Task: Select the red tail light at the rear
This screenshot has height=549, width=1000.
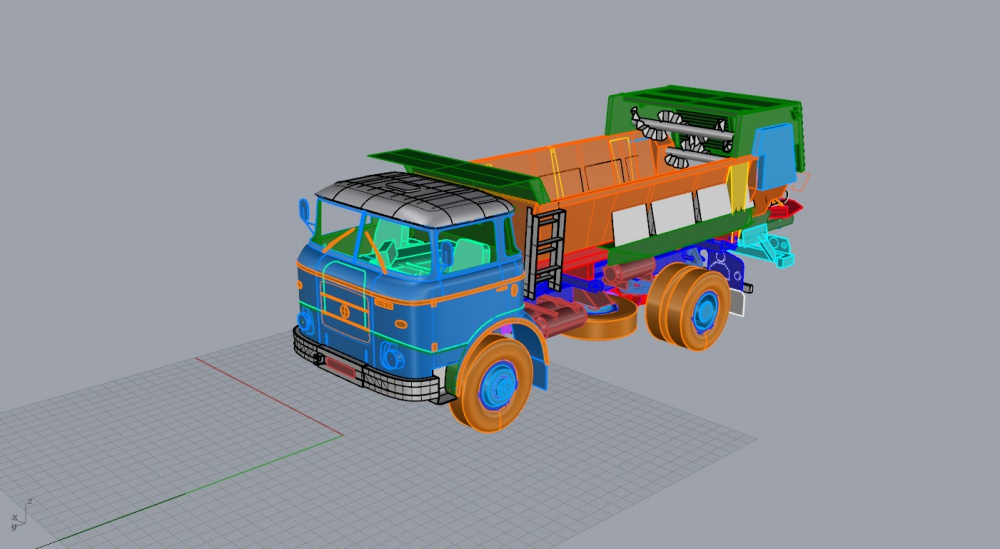Action: pos(788,207)
